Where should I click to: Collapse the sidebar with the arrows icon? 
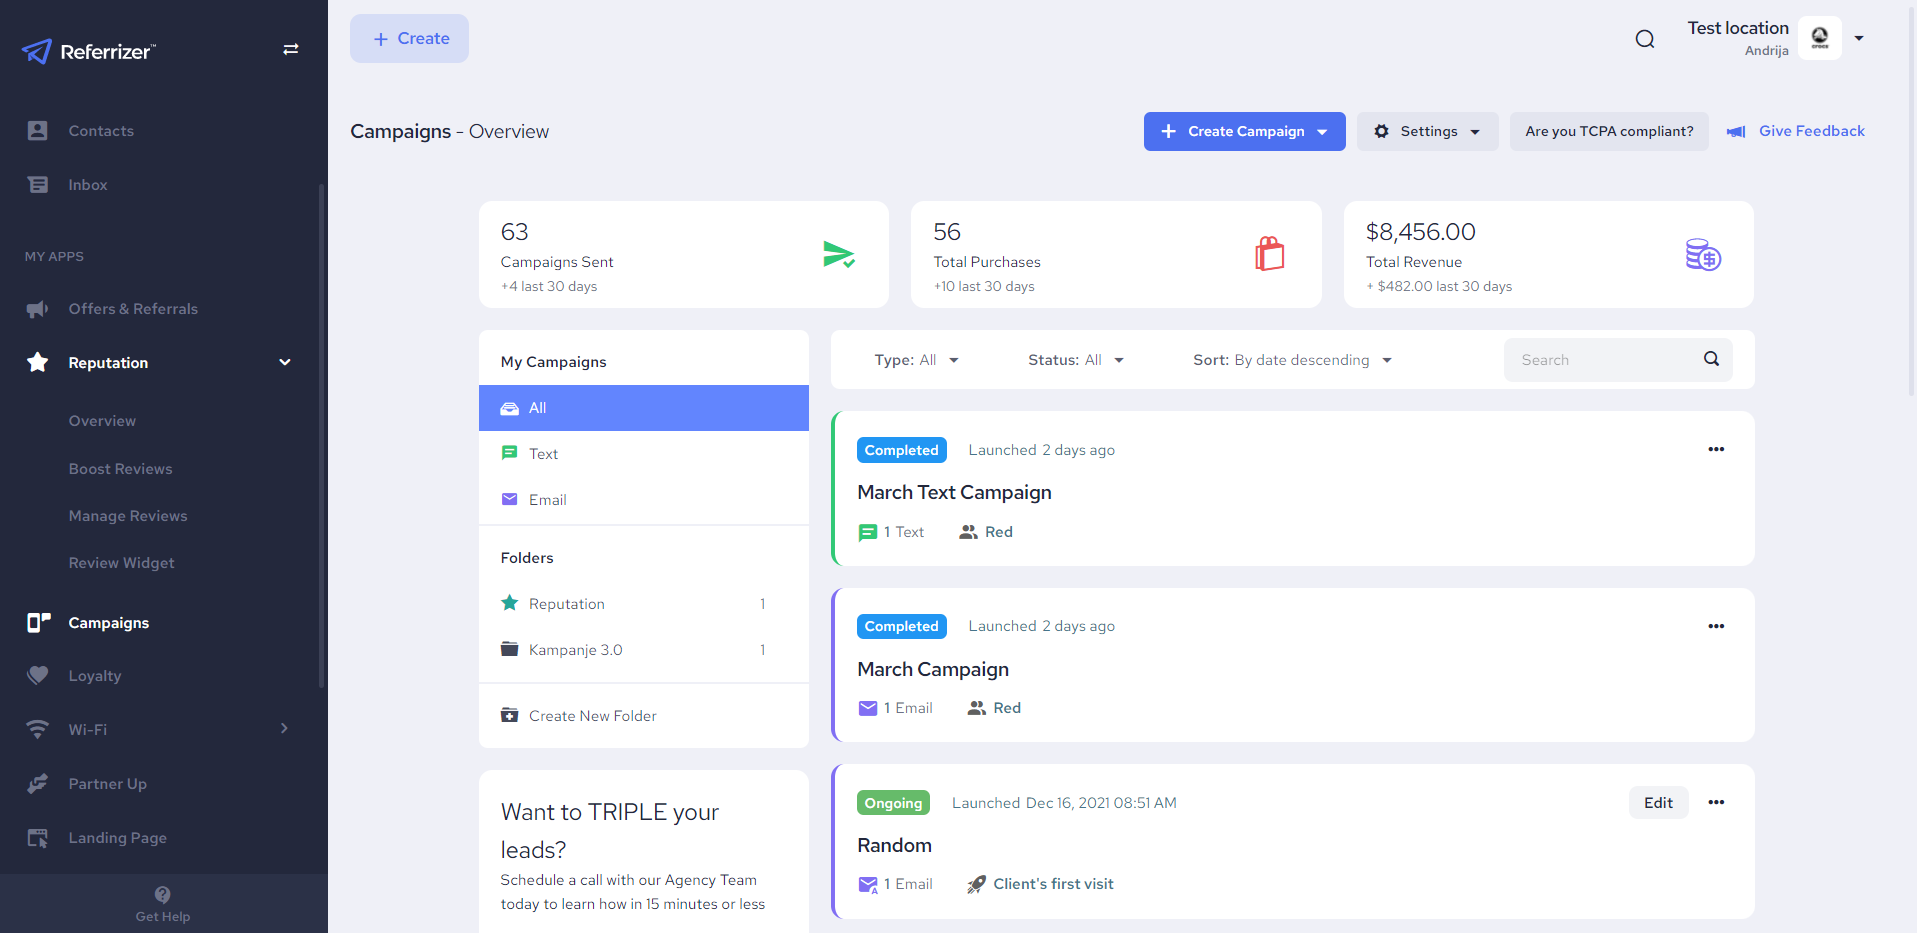(x=291, y=49)
